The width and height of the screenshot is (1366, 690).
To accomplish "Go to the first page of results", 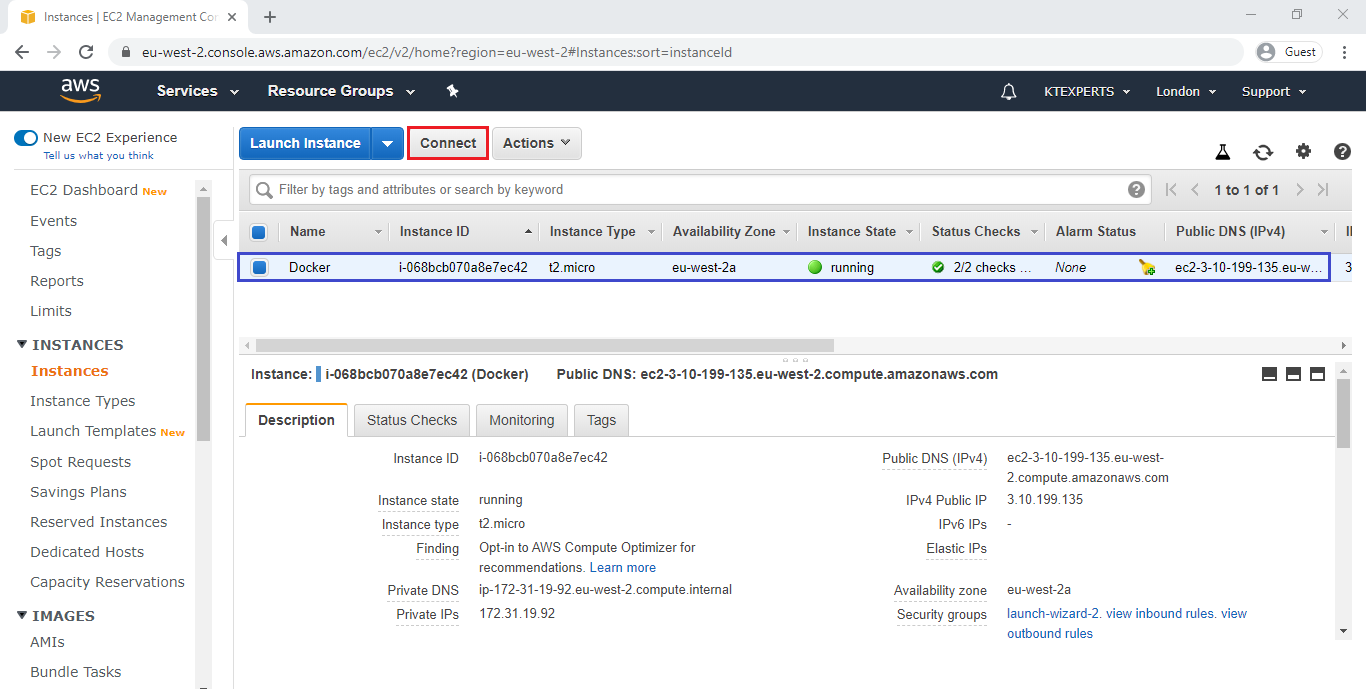I will [1171, 190].
